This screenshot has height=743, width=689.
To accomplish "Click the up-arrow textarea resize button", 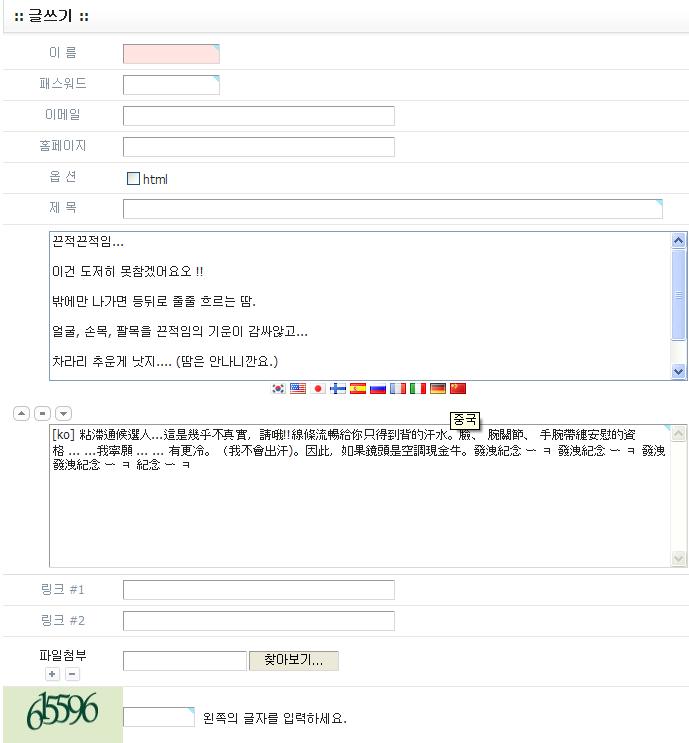I will coord(21,414).
